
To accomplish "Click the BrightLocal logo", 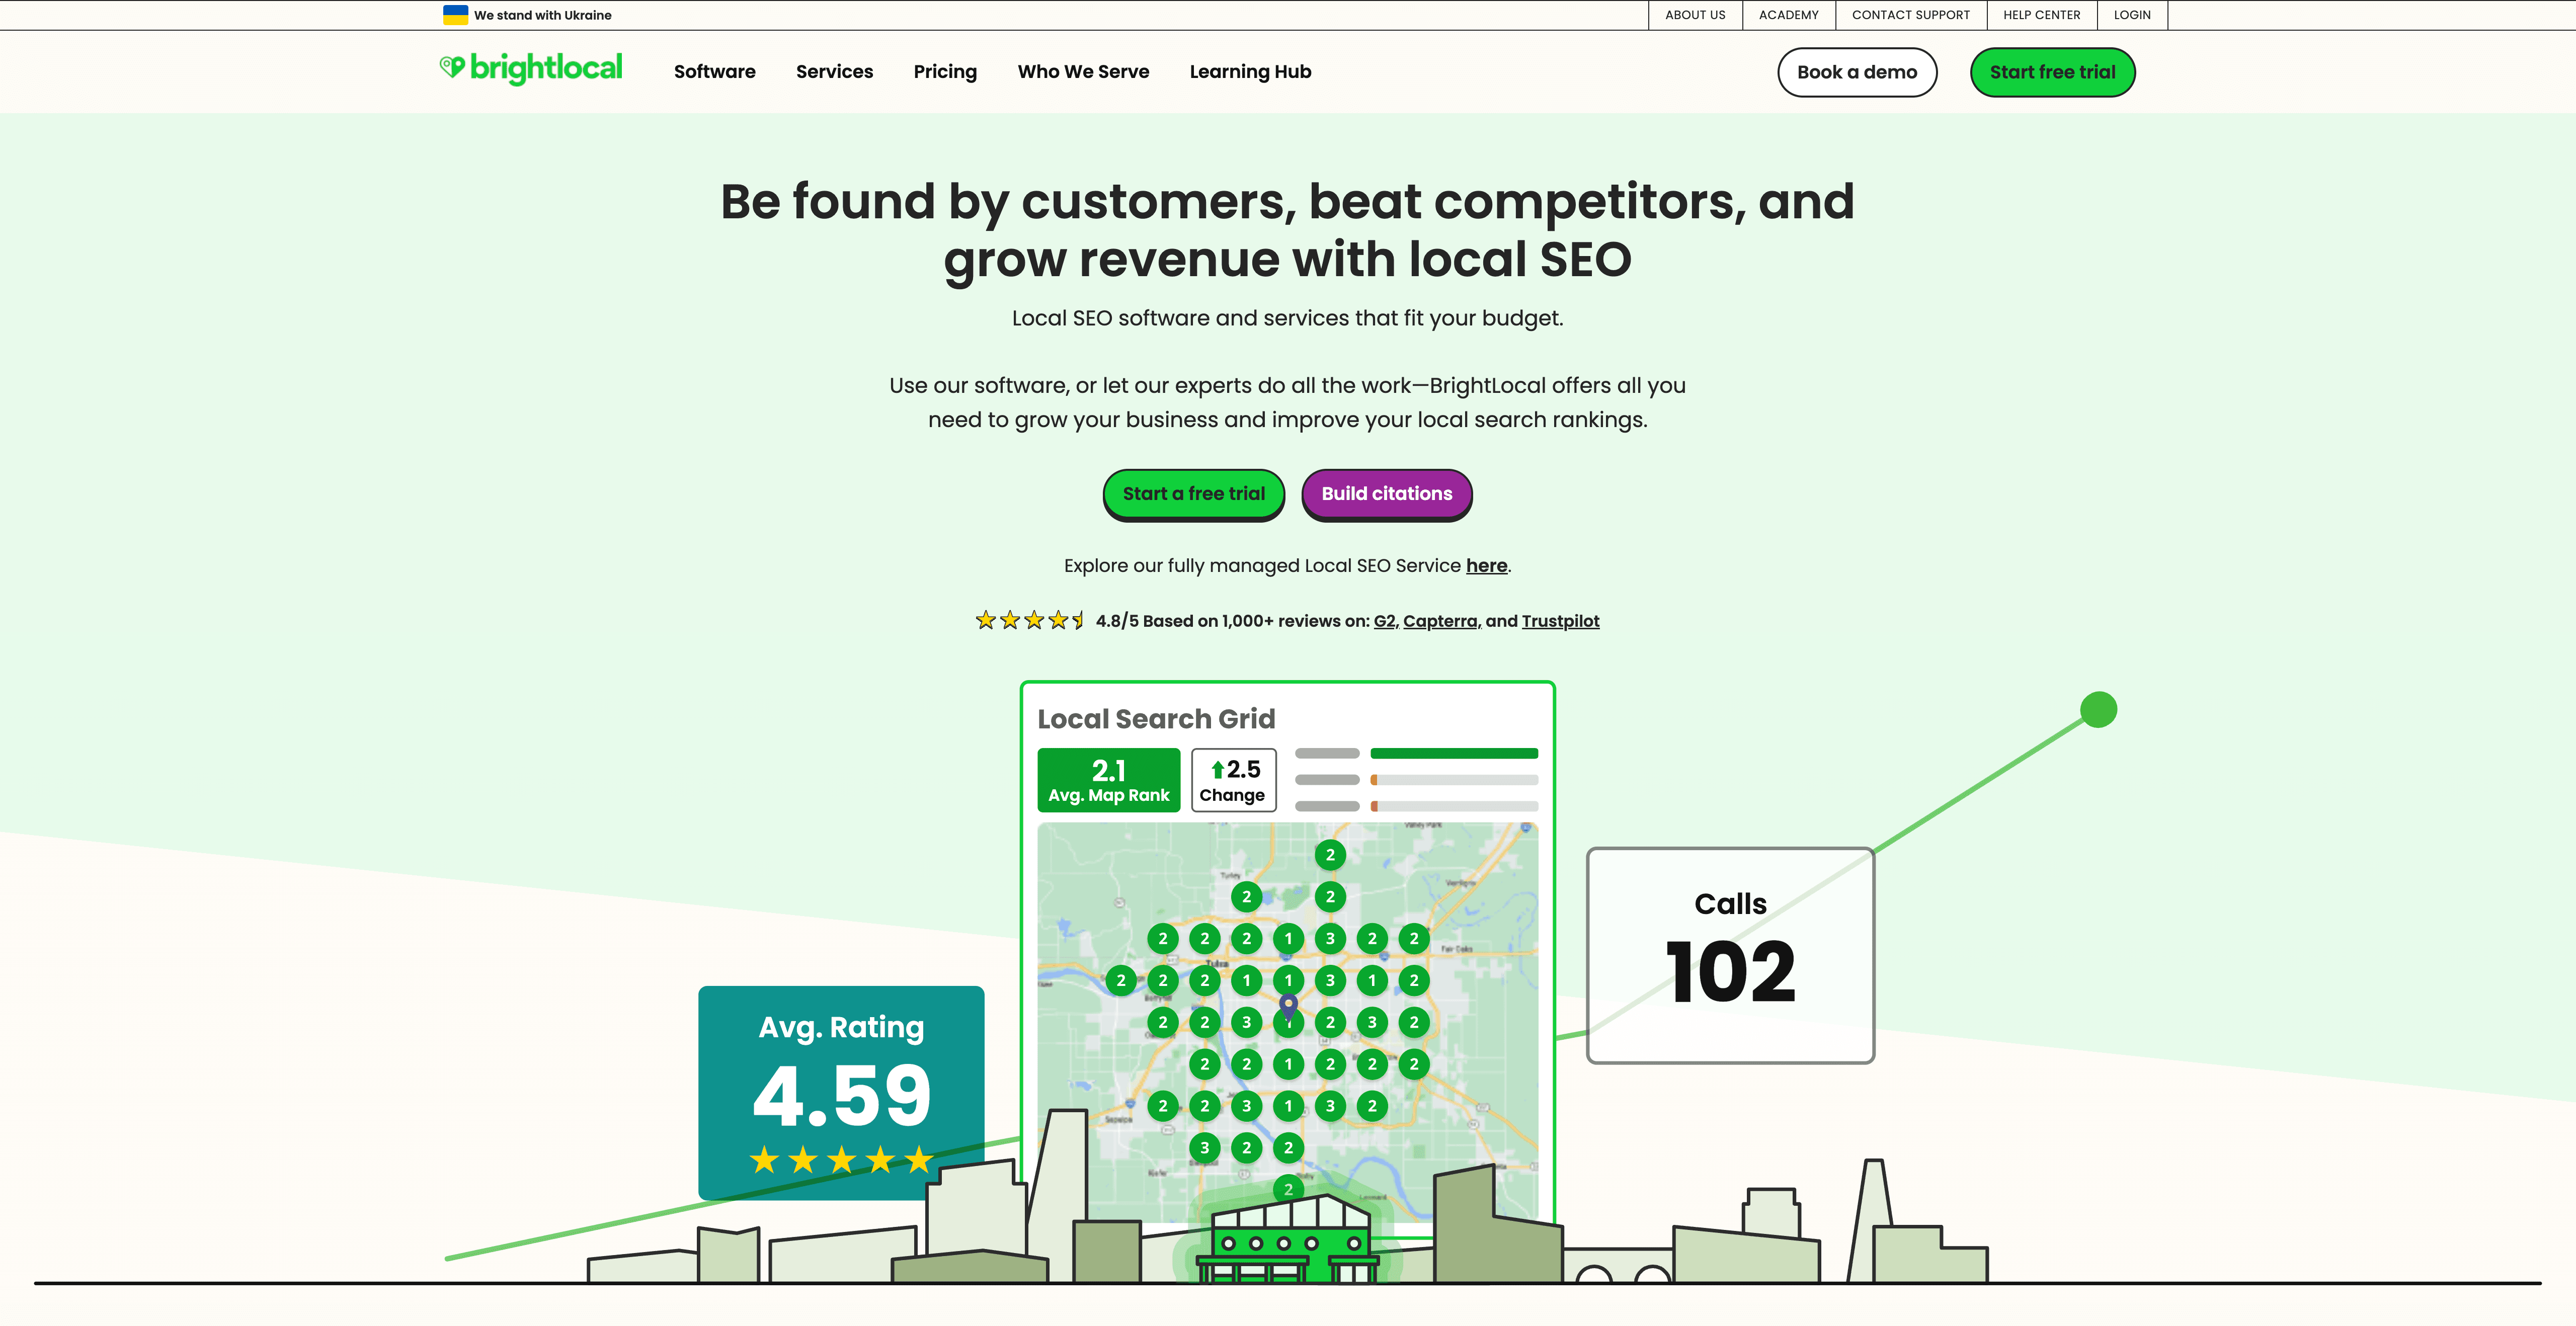I will [x=531, y=69].
